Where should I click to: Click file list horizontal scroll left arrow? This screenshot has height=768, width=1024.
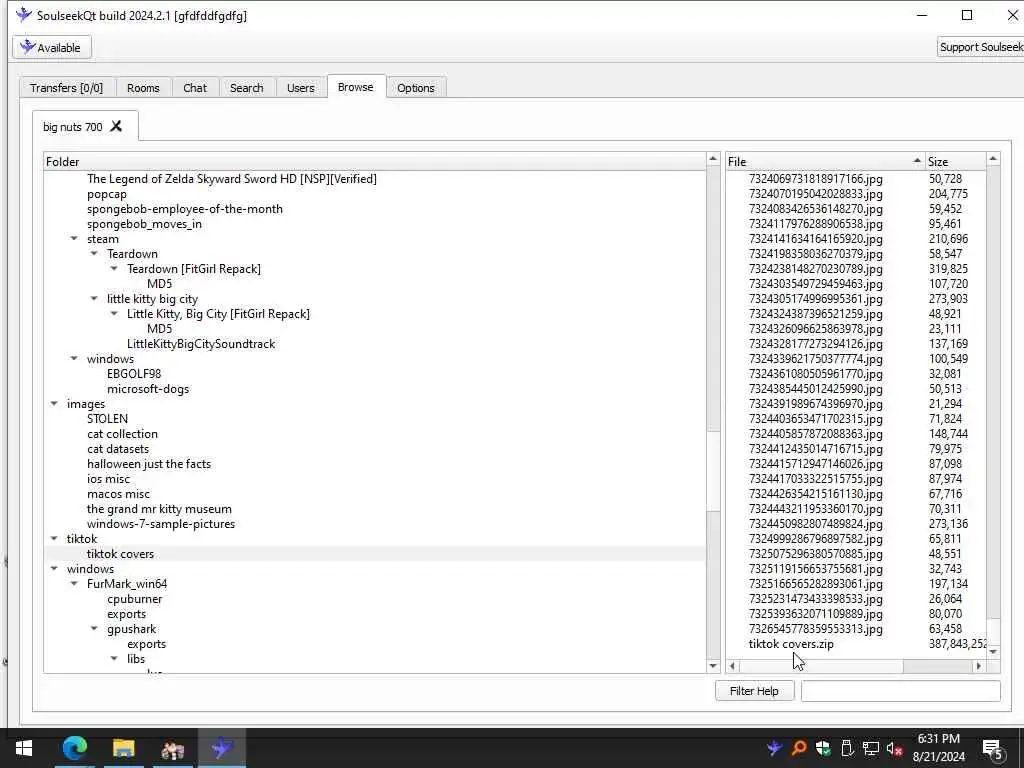tap(733, 666)
